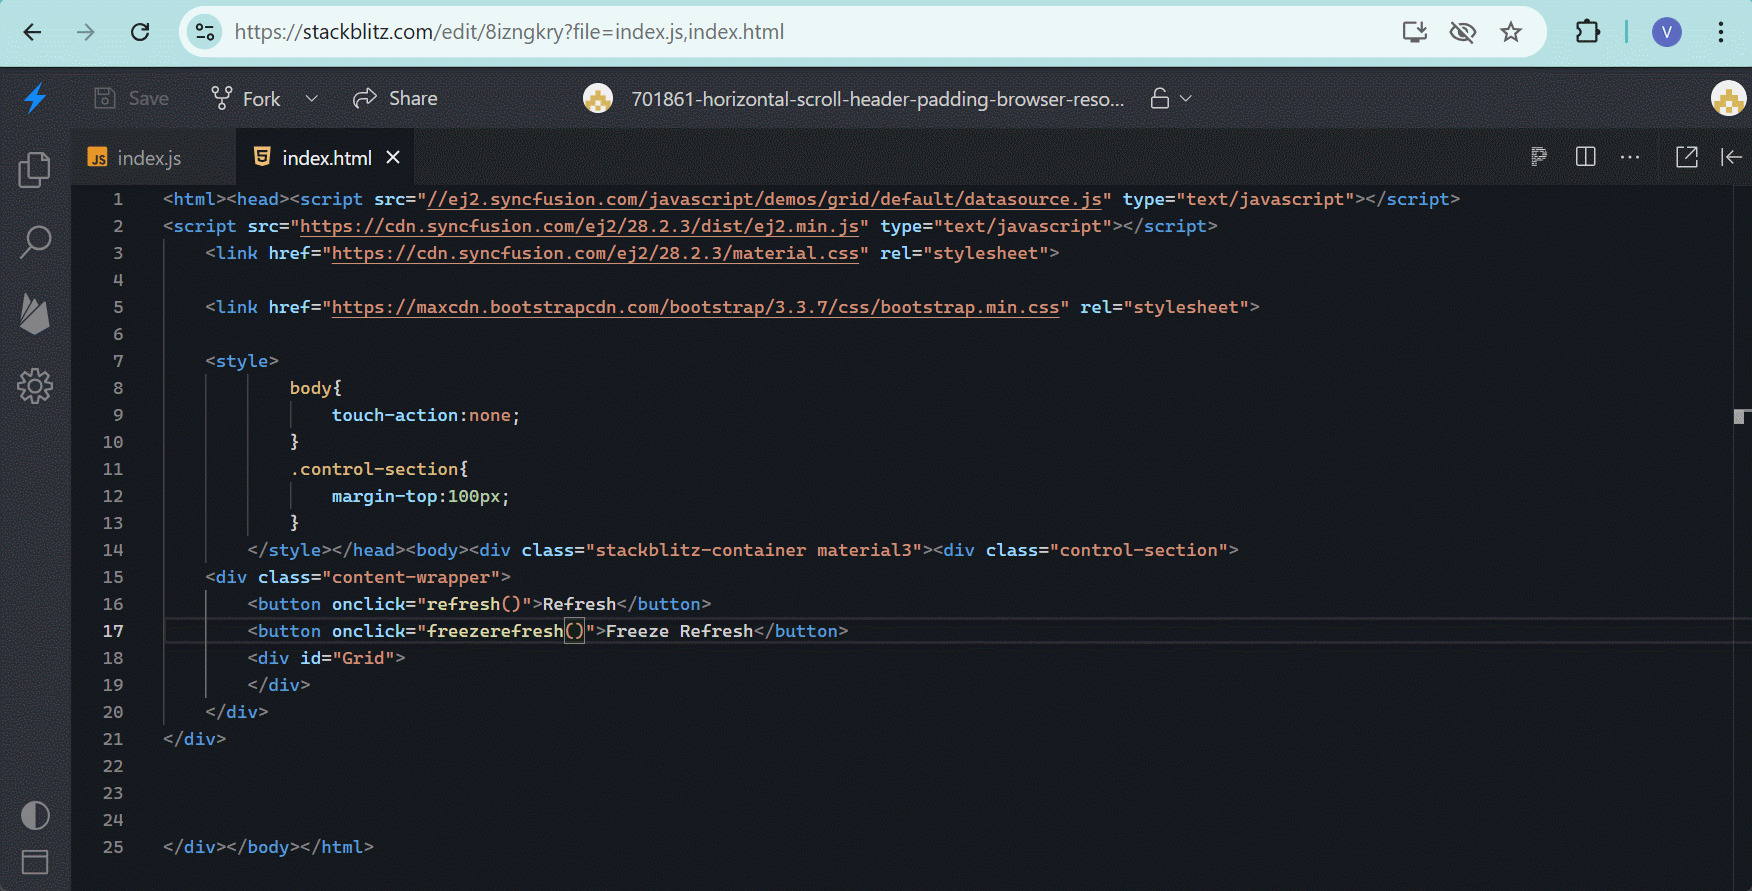
Task: Click the closing </body></html> line
Action: 268,847
